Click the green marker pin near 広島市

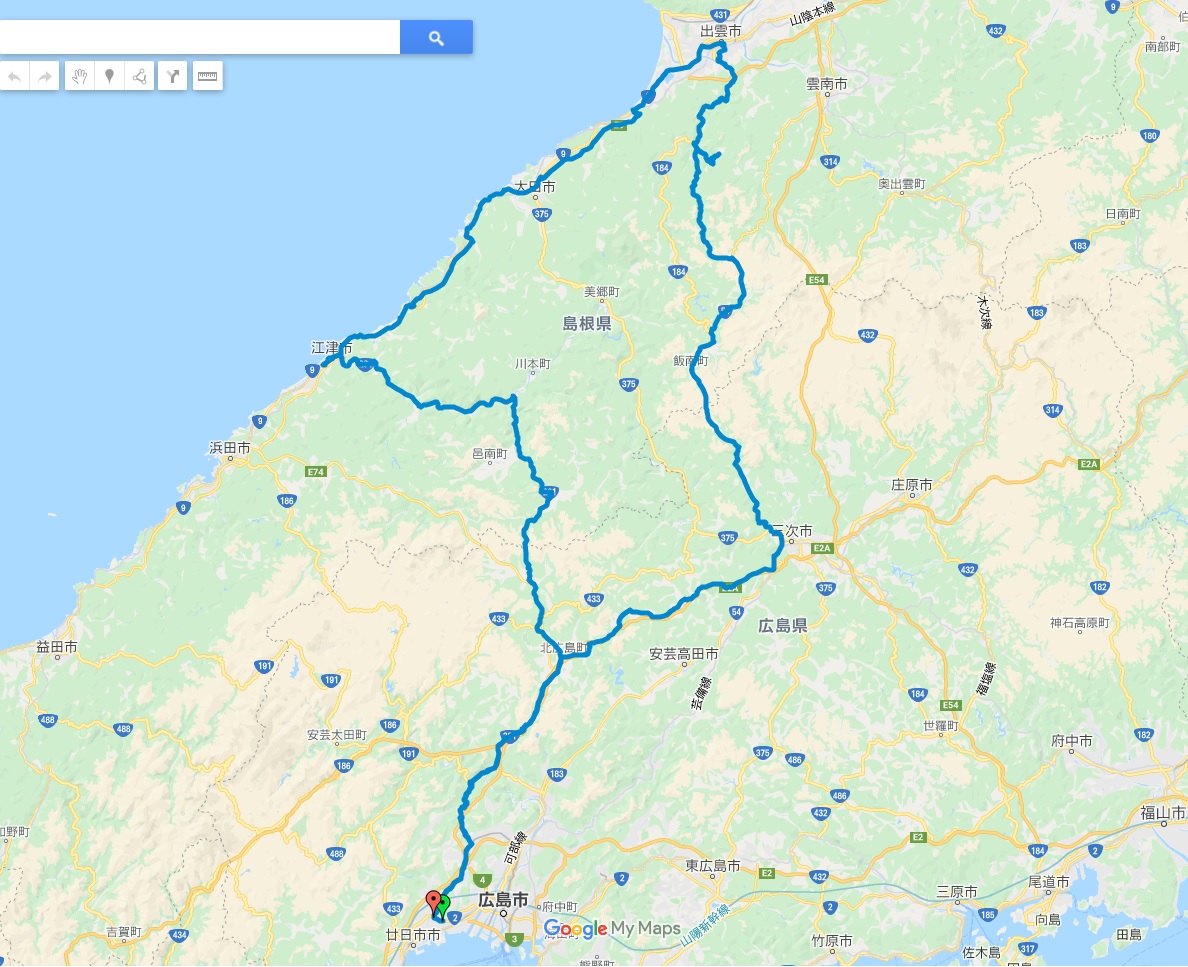click(444, 905)
